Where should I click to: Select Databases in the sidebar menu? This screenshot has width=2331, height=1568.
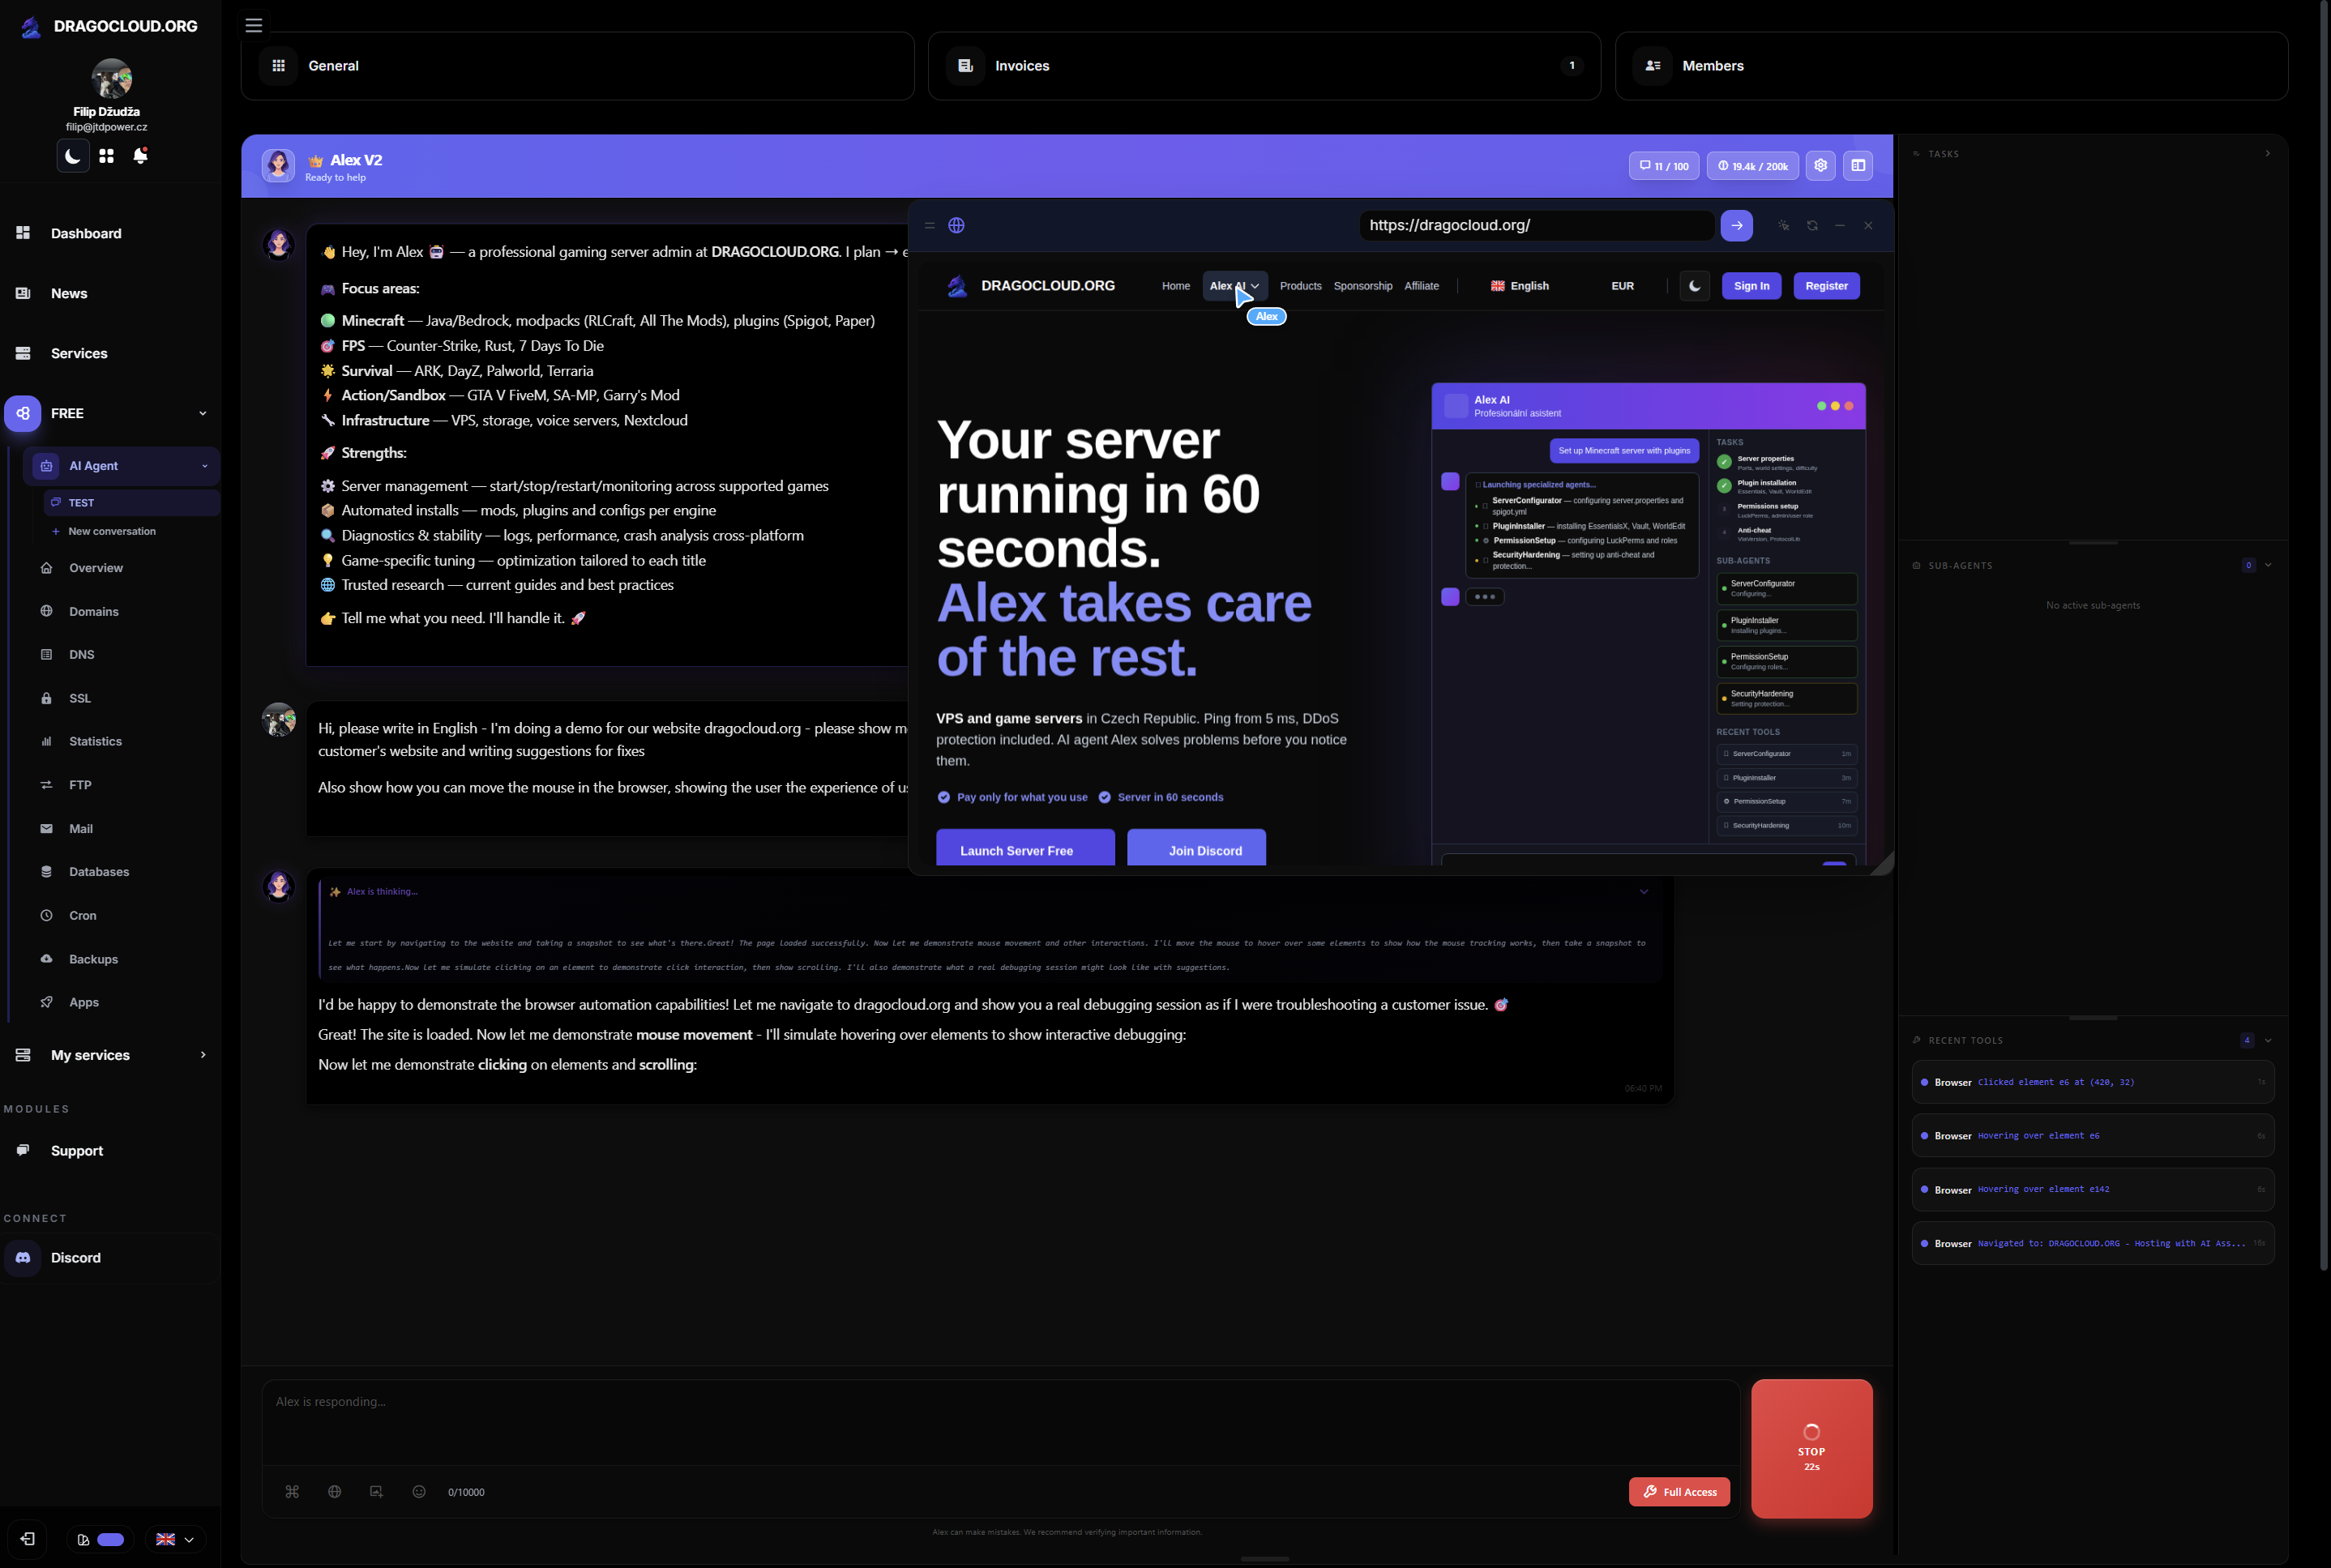point(98,872)
